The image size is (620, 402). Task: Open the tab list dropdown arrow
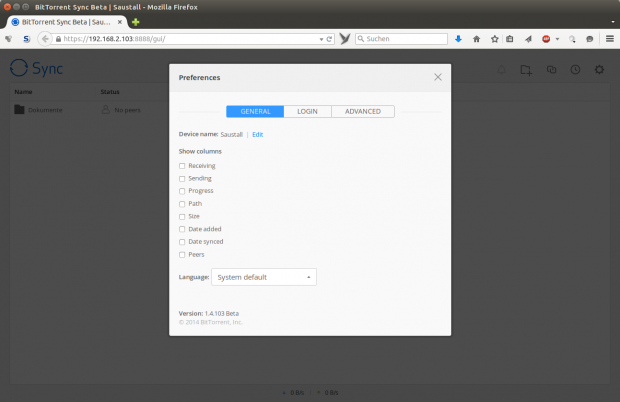click(613, 22)
